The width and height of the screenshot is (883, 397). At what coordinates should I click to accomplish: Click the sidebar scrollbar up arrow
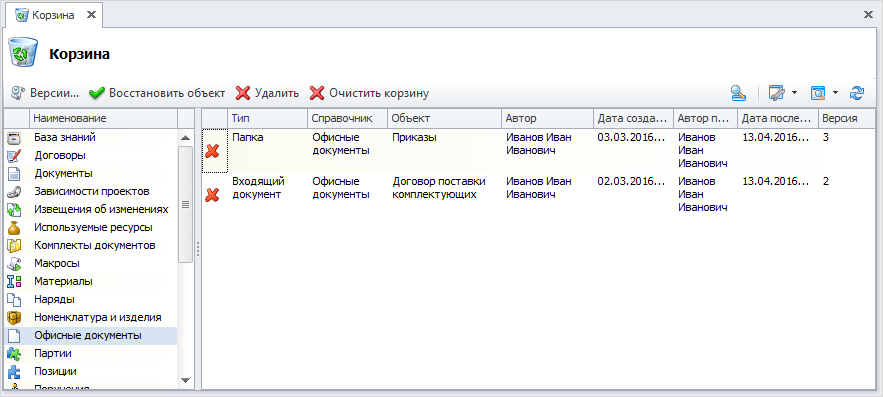click(x=185, y=137)
